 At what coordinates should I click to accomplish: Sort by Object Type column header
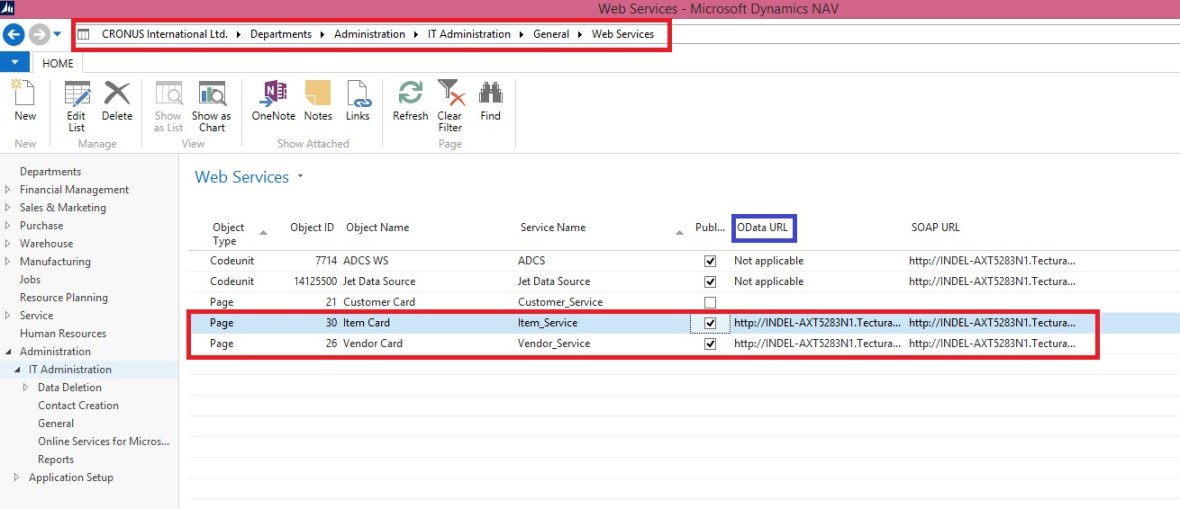(x=228, y=234)
